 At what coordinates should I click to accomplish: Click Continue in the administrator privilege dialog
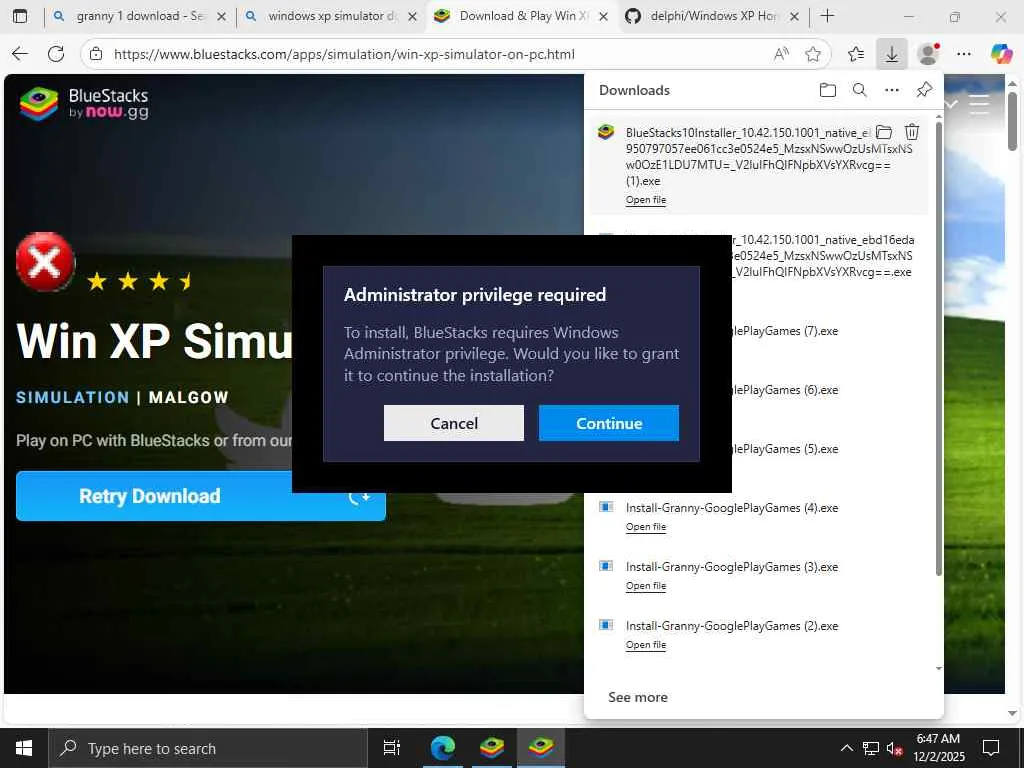tap(609, 423)
